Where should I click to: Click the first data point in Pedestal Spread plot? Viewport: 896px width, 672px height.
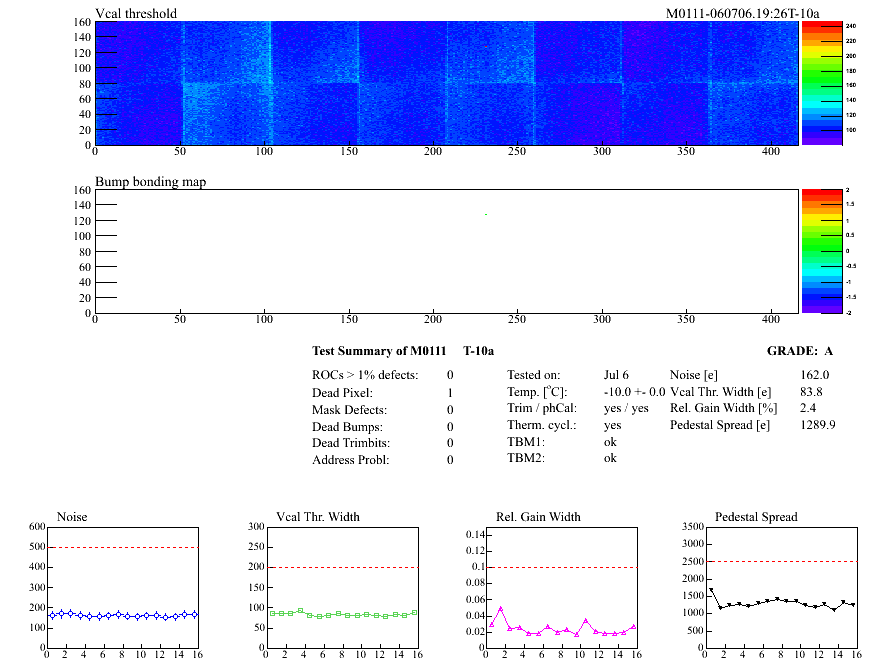[x=711, y=590]
